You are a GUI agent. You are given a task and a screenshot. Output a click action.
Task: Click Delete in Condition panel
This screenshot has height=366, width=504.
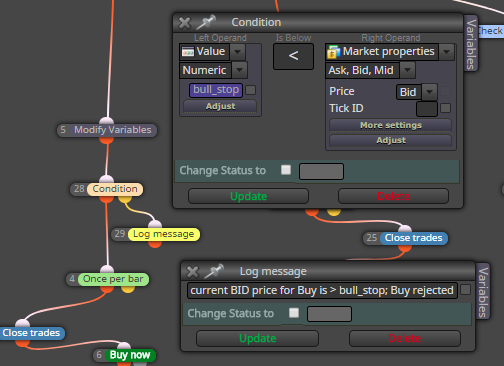(393, 196)
